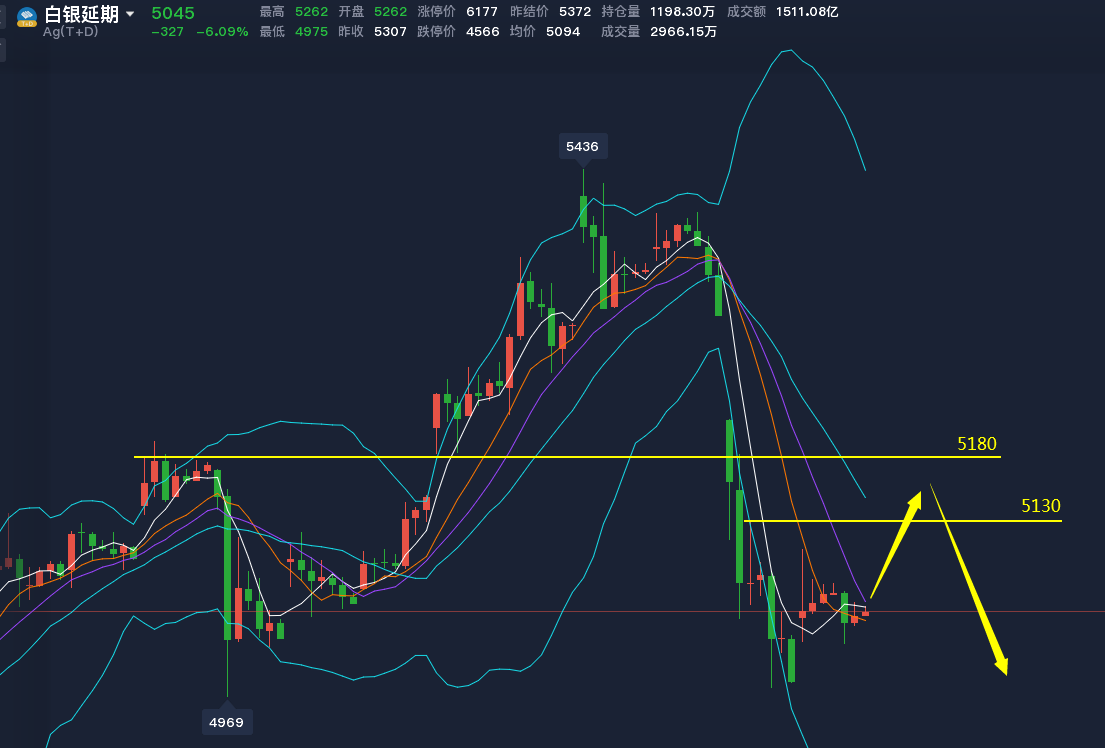This screenshot has width=1105, height=748.
Task: Click the 涨停价 value 6177
Action: (x=482, y=12)
